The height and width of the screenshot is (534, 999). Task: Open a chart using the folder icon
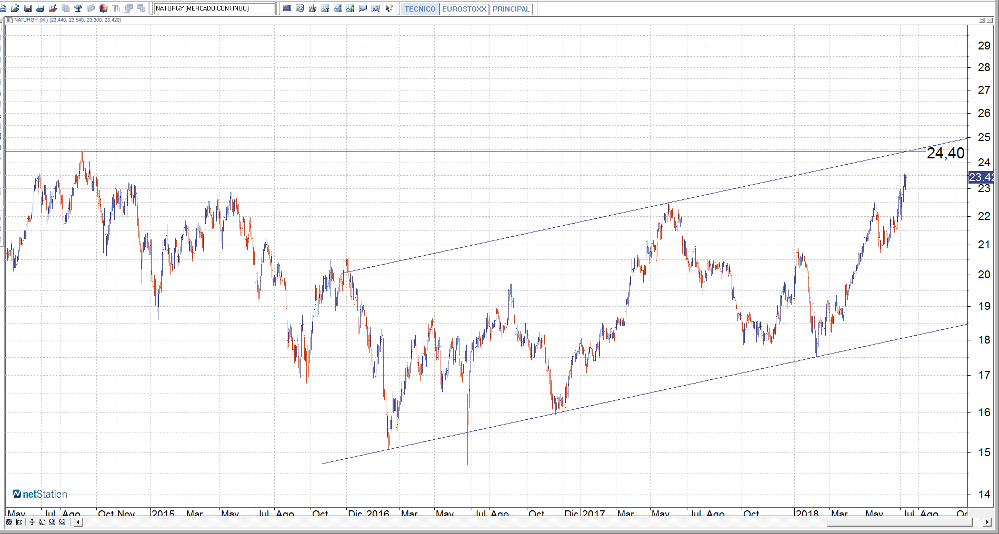(15, 8)
